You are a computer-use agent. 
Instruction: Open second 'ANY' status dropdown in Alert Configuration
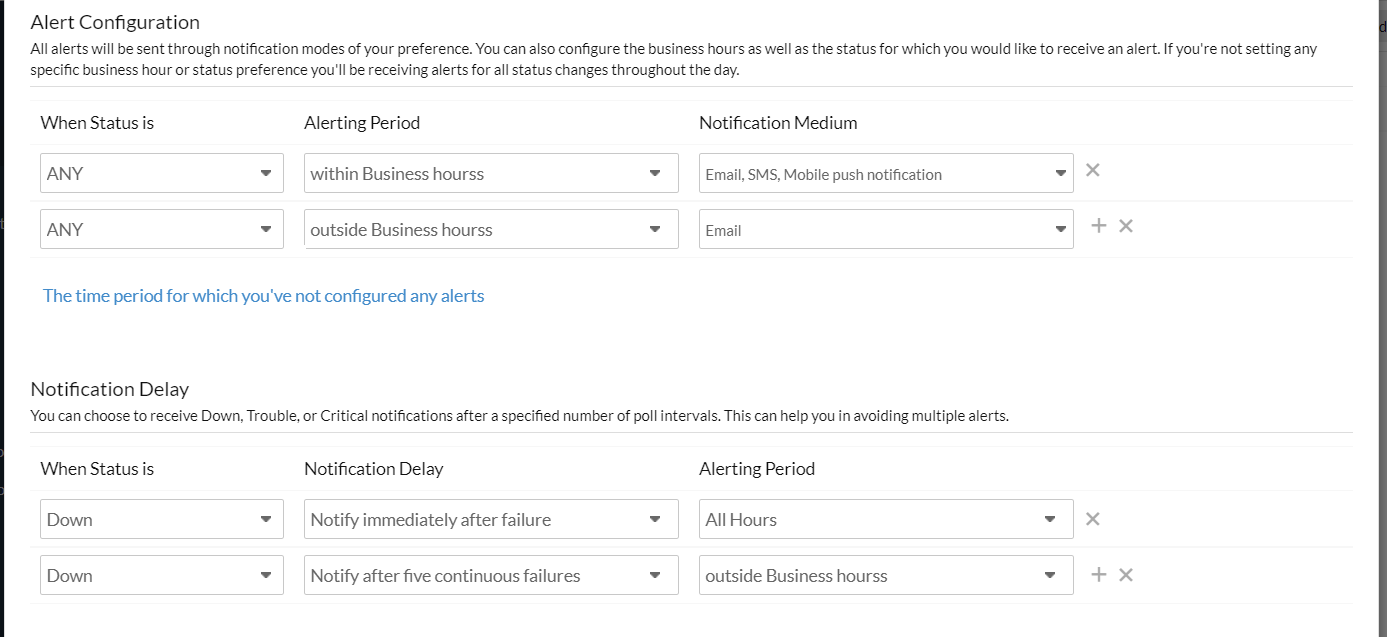pos(161,229)
